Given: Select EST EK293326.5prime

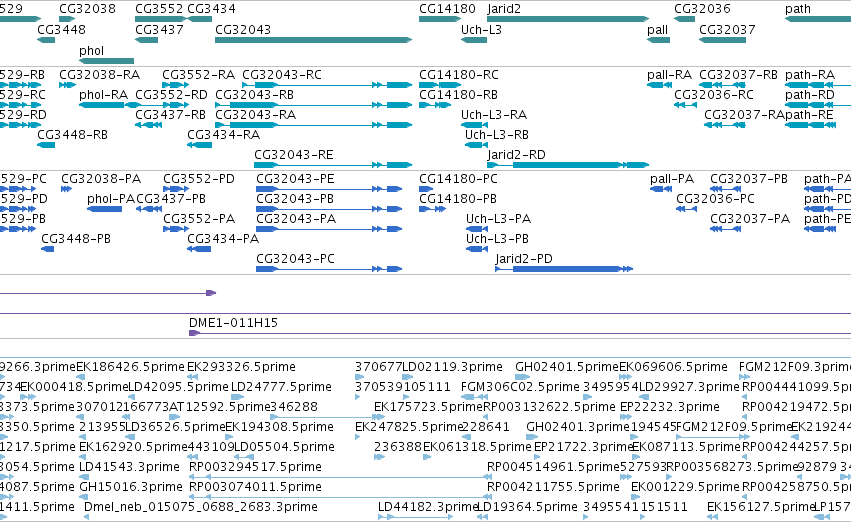Looking at the screenshot, I should [x=242, y=367].
